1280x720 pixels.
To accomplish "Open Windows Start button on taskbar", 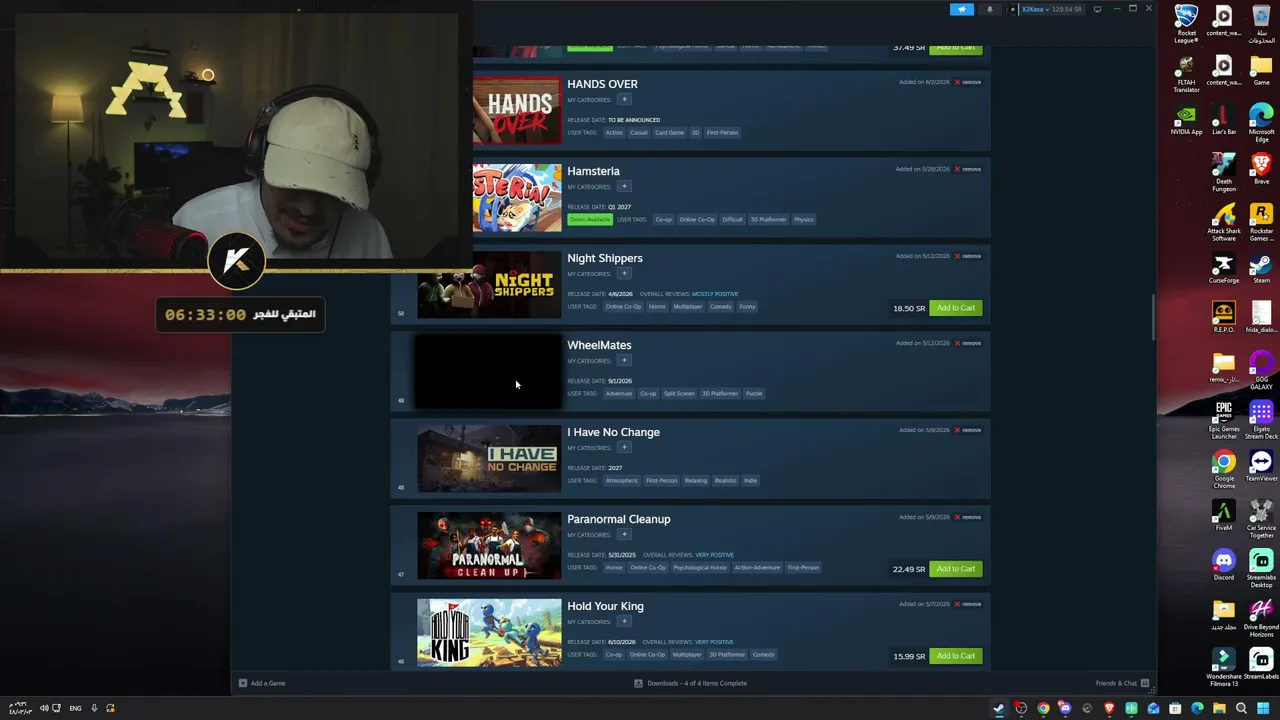I will tap(1263, 709).
